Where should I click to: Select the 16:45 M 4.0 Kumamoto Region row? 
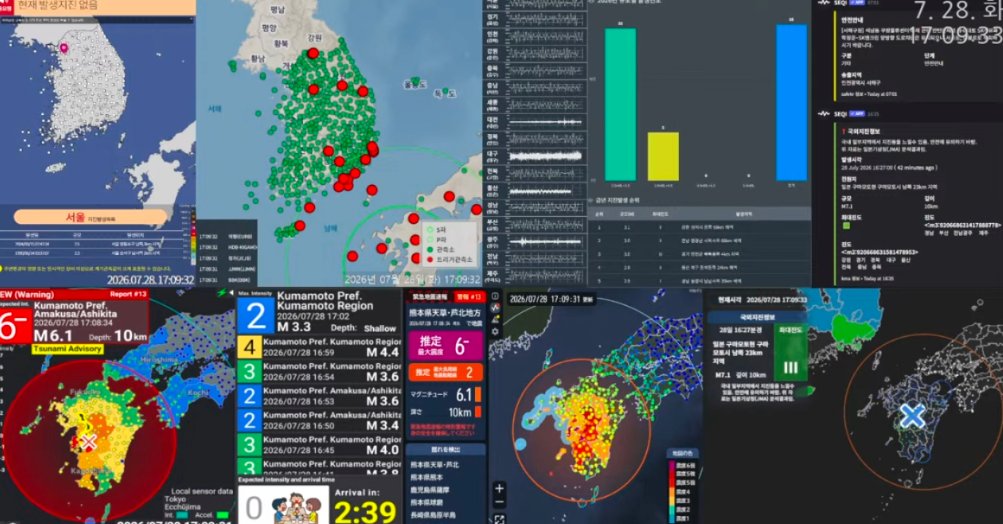pyautogui.click(x=320, y=445)
